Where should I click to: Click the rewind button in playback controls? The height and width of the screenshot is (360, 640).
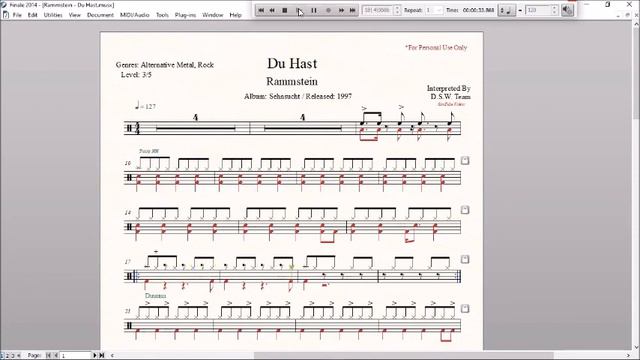click(x=272, y=10)
